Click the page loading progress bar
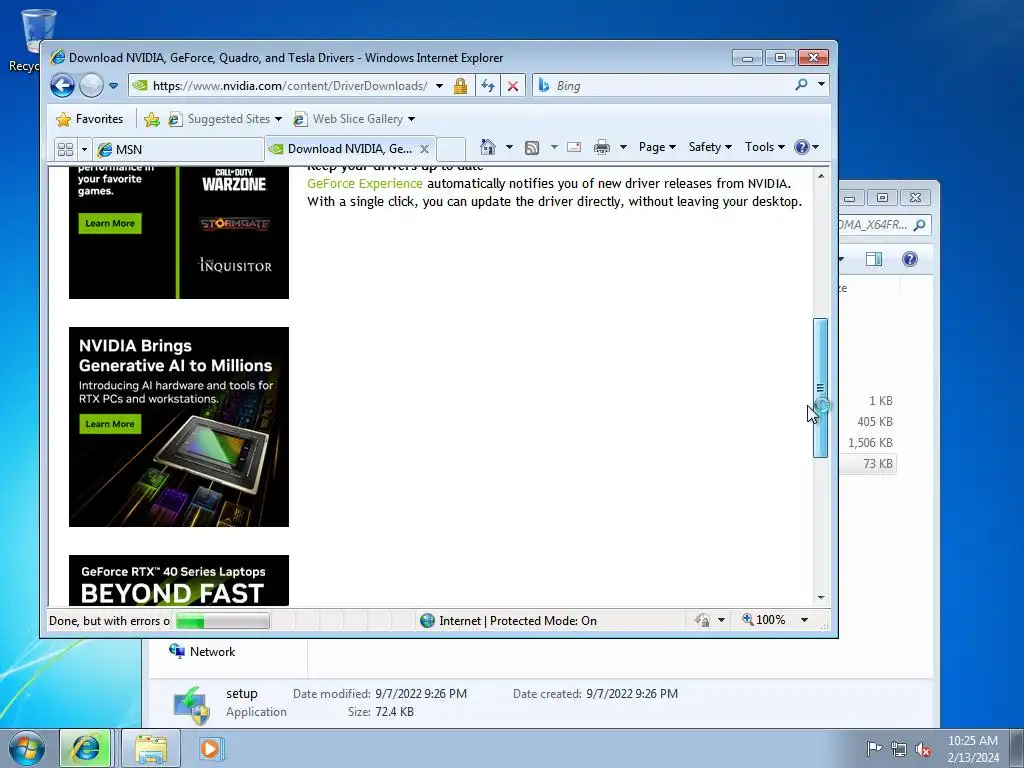The height and width of the screenshot is (768, 1024). pos(223,620)
